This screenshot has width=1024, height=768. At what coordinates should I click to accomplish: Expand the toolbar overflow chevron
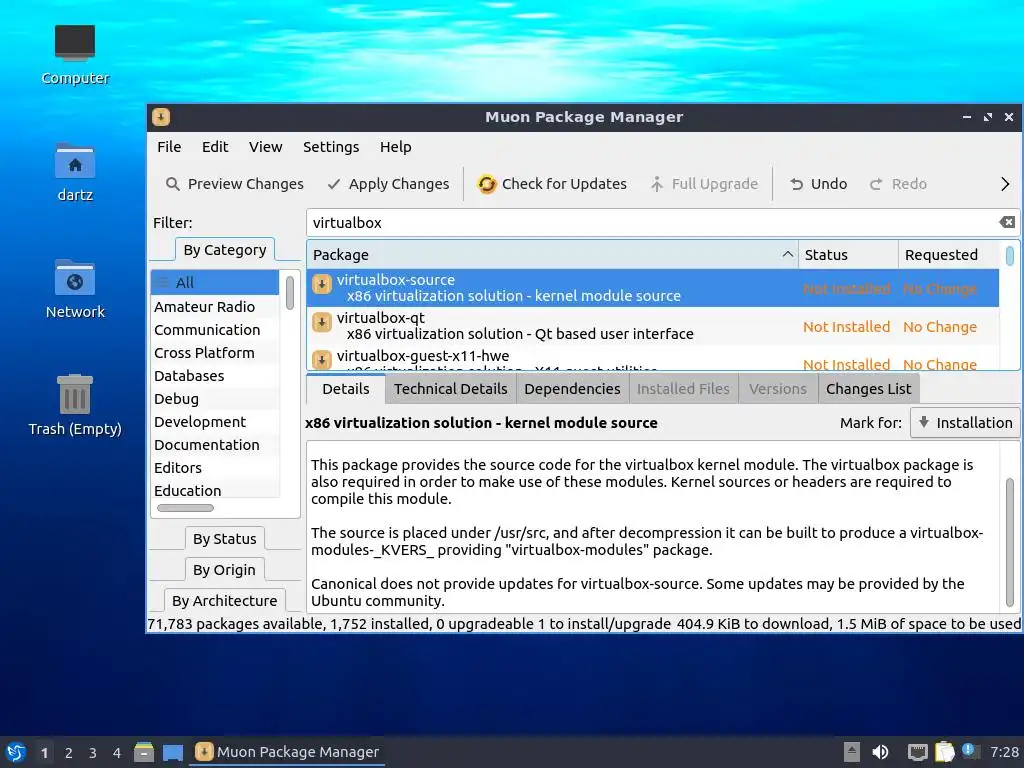pos(1005,184)
